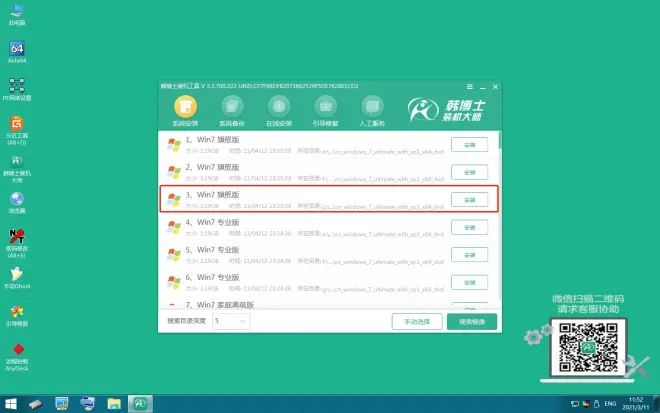Click the Windows flag icon in row 1
Image resolution: width=660 pixels, height=413 pixels.
pyautogui.click(x=174, y=145)
